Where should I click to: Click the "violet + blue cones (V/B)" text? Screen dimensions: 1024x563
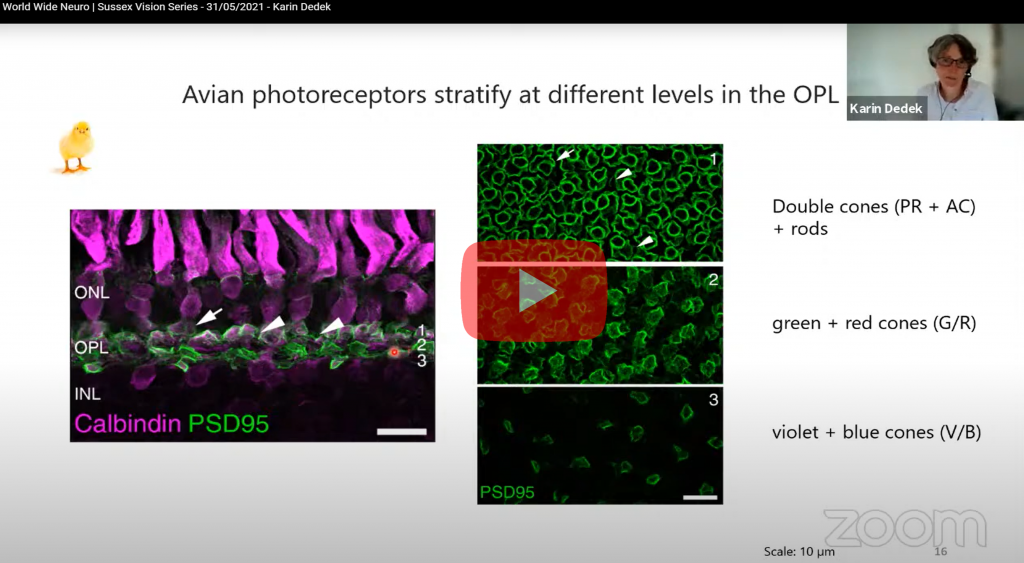(873, 432)
